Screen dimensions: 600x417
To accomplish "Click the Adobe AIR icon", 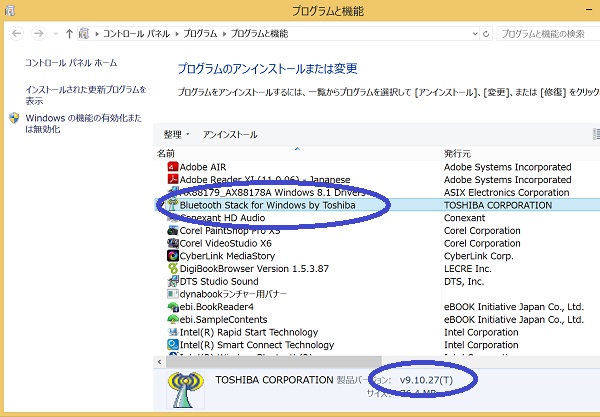I will [173, 167].
